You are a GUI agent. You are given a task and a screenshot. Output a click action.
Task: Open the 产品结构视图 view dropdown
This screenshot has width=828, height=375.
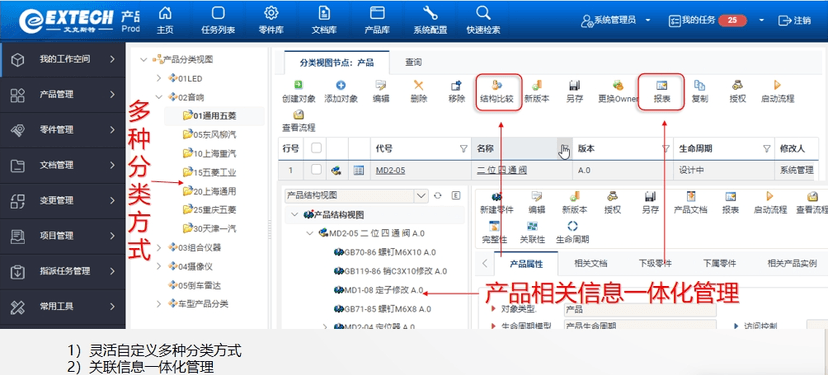pyautogui.click(x=421, y=195)
